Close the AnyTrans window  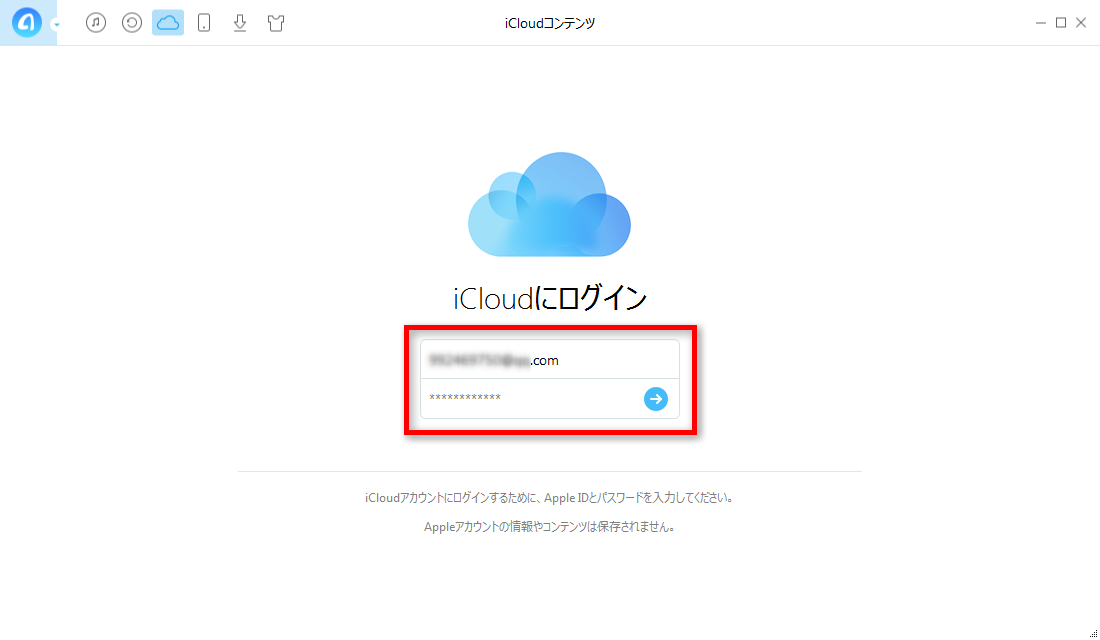click(x=1081, y=22)
